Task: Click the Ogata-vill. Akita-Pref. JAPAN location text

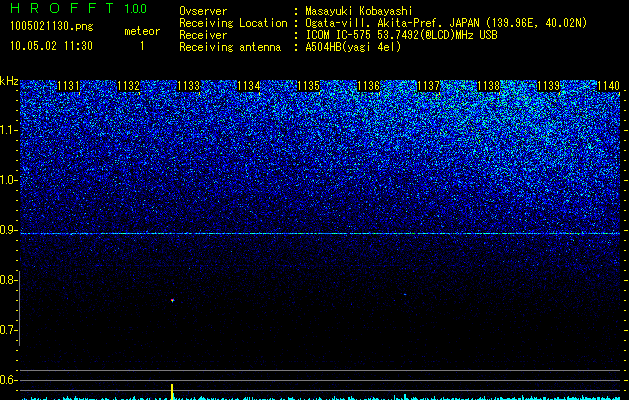Action: (446, 23)
